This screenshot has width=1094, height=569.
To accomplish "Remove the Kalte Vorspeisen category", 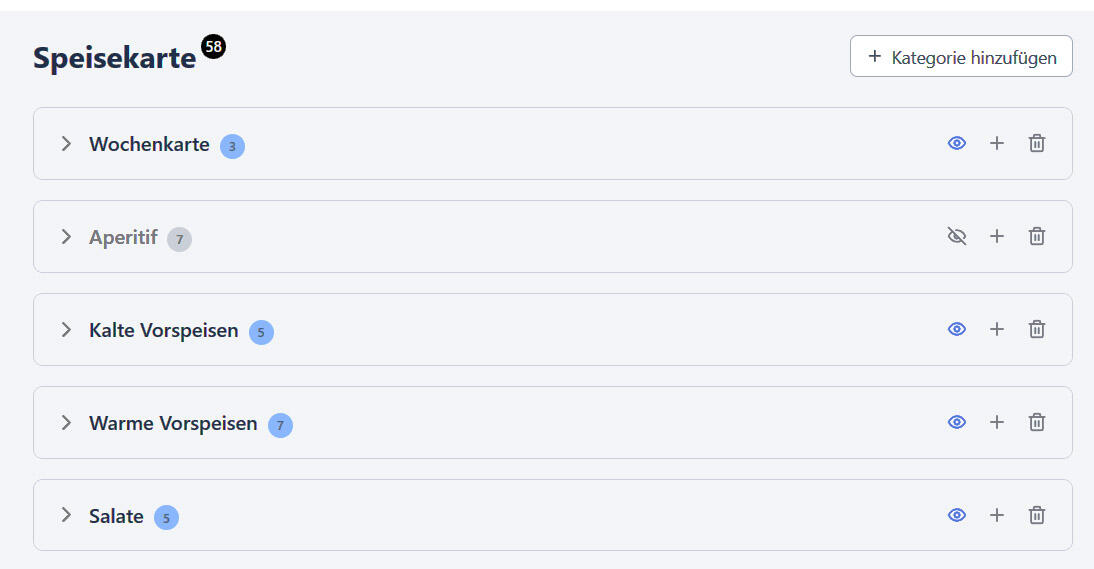I will (1037, 329).
